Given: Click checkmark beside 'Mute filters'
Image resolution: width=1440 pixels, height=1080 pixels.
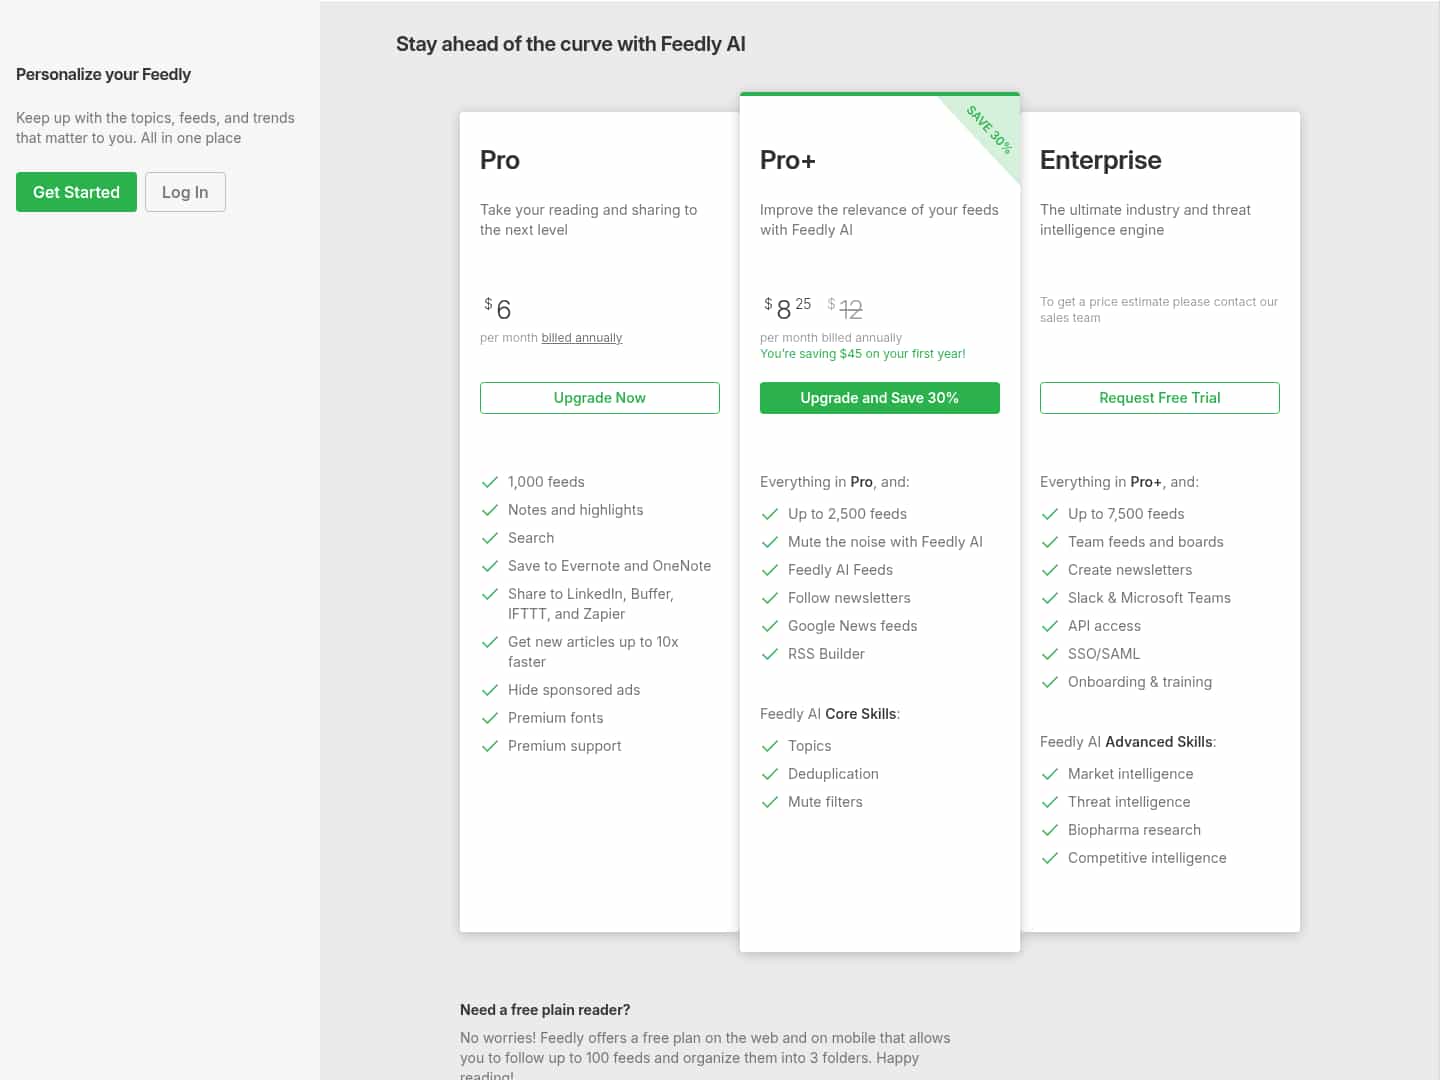Looking at the screenshot, I should tap(770, 802).
